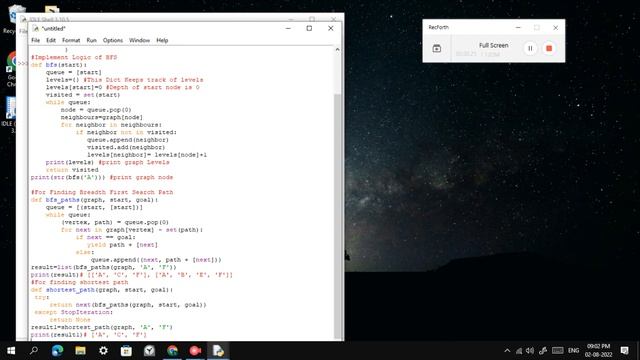Click the Python icon in untitled title bar

pos(36,29)
